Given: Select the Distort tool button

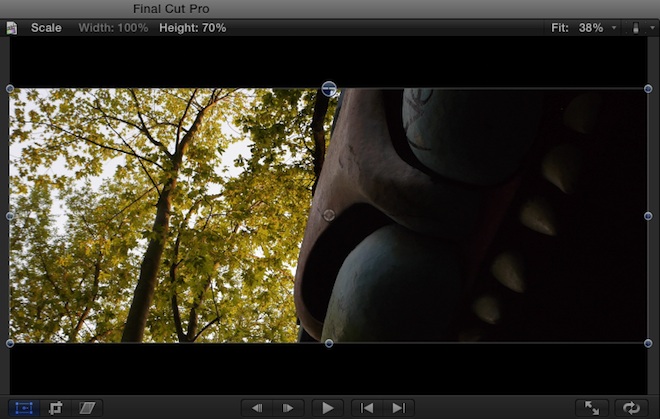Looking at the screenshot, I should [x=87, y=408].
